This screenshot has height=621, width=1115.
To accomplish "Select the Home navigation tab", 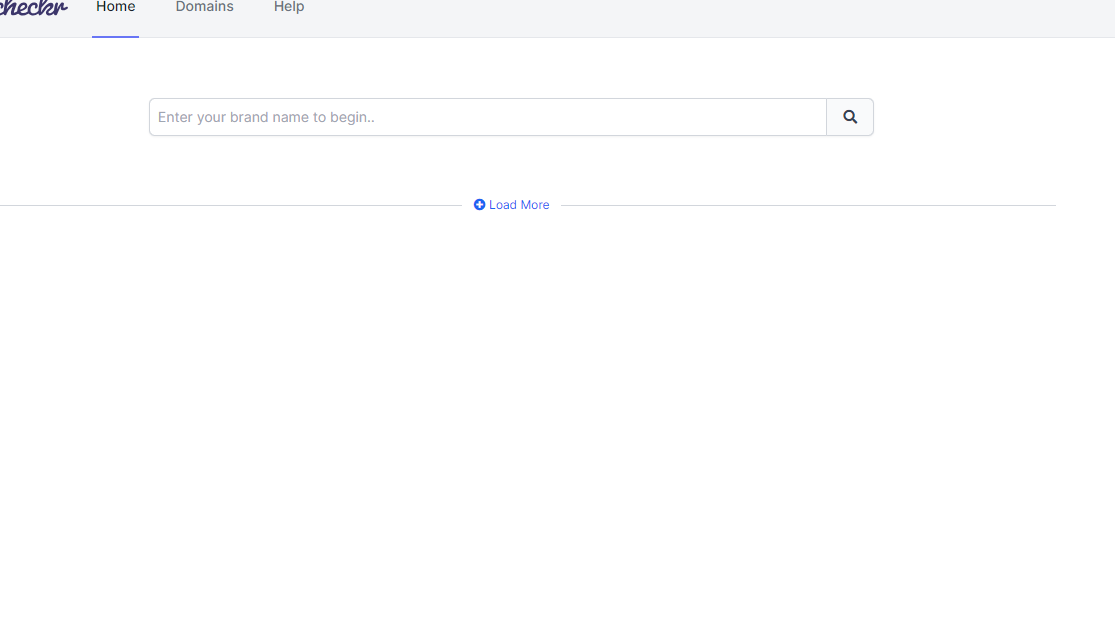I will [x=115, y=7].
